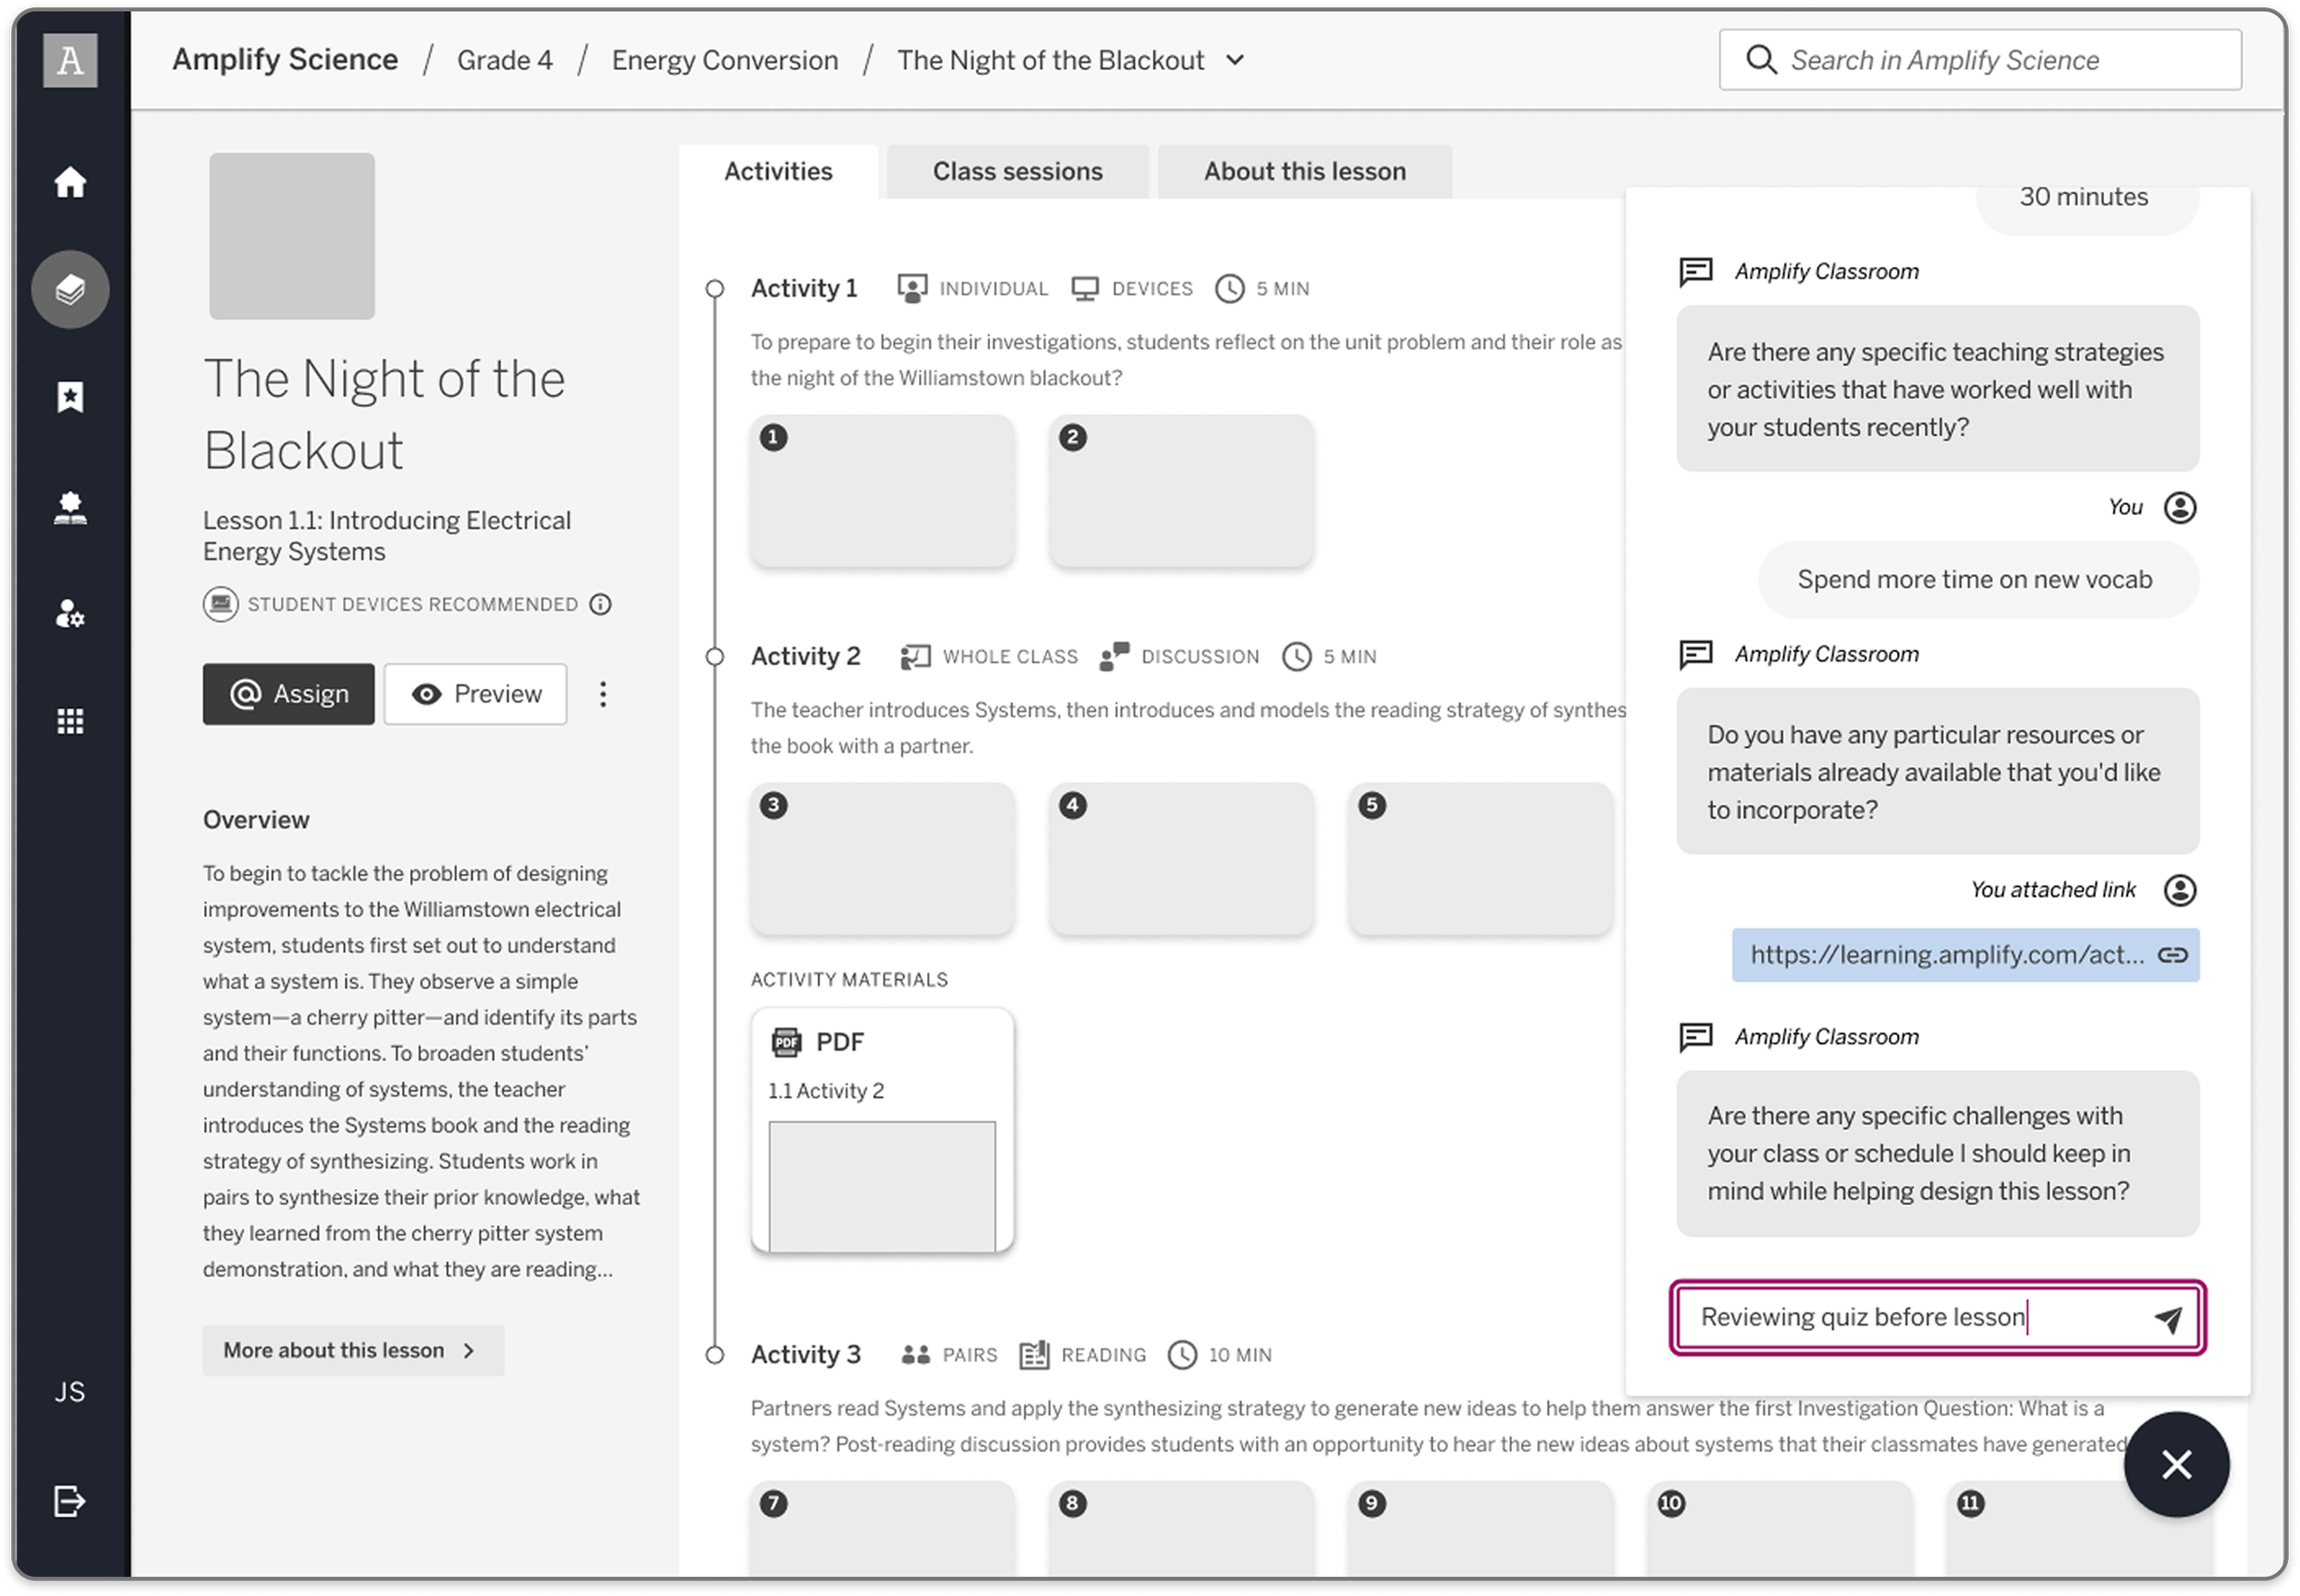
Task: Click the Reading icon for Activity 3
Action: point(1034,1355)
